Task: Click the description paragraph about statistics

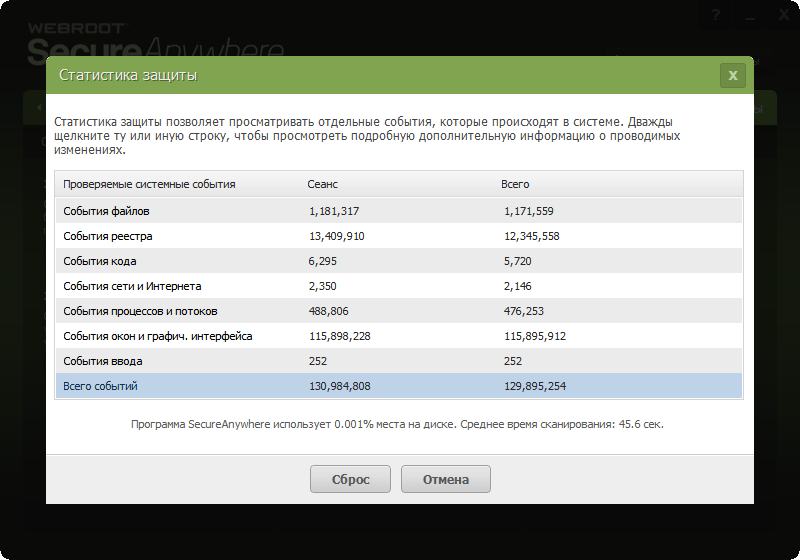Action: coord(367,136)
